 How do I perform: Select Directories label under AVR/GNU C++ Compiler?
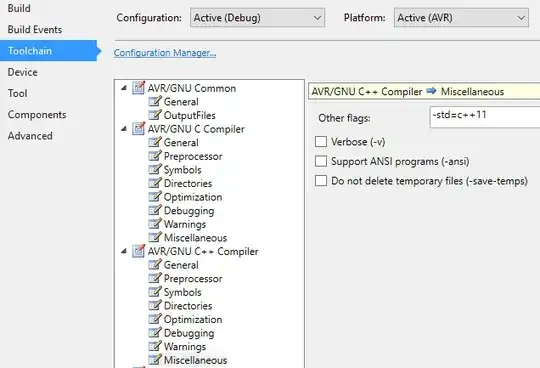tap(188, 306)
